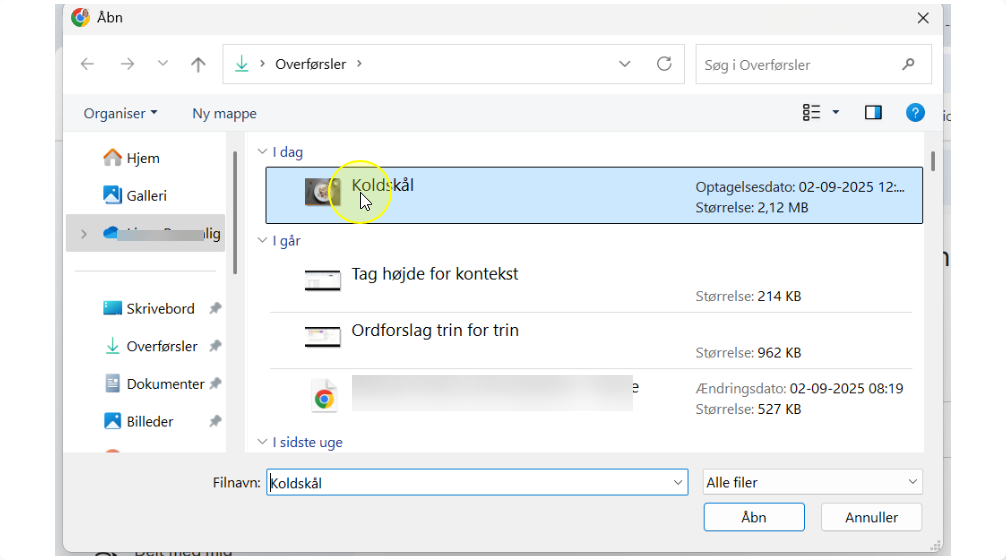Open the Alle filer file type dropdown
This screenshot has width=1006, height=560.
[812, 482]
